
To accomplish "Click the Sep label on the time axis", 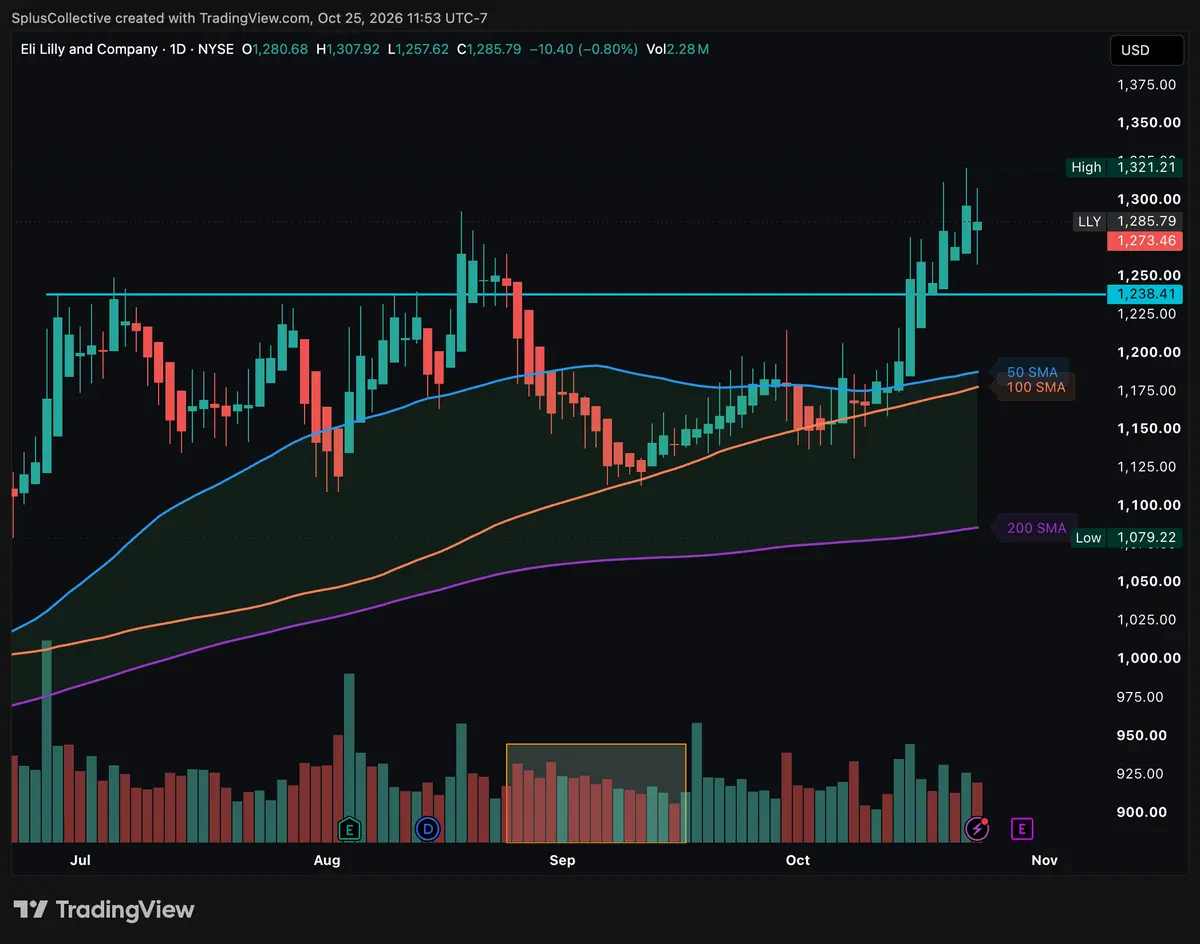I will pyautogui.click(x=562, y=860).
